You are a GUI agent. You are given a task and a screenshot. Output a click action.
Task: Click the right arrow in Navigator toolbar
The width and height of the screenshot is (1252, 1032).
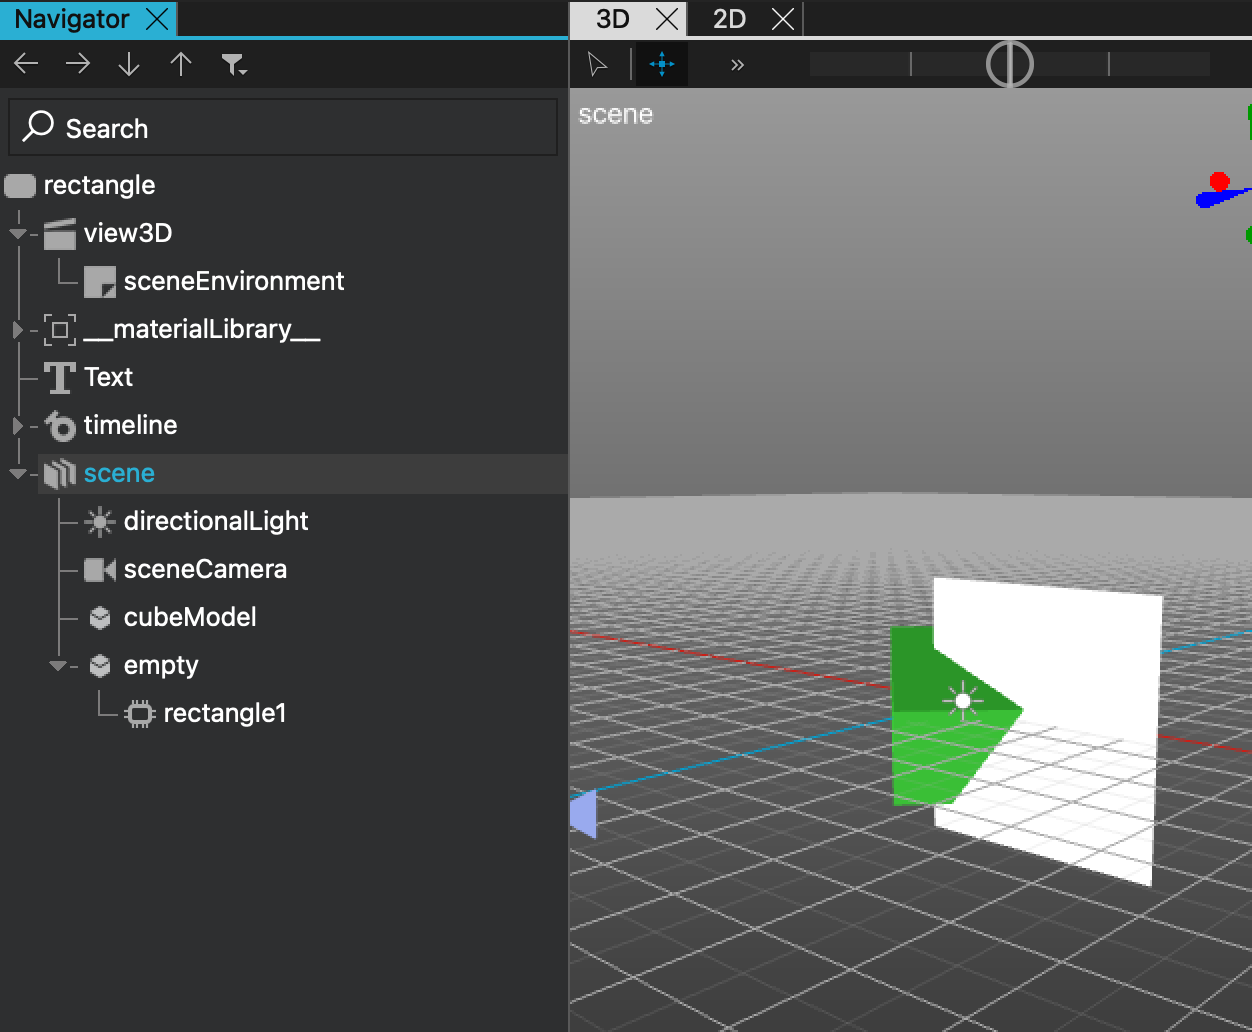point(77,65)
